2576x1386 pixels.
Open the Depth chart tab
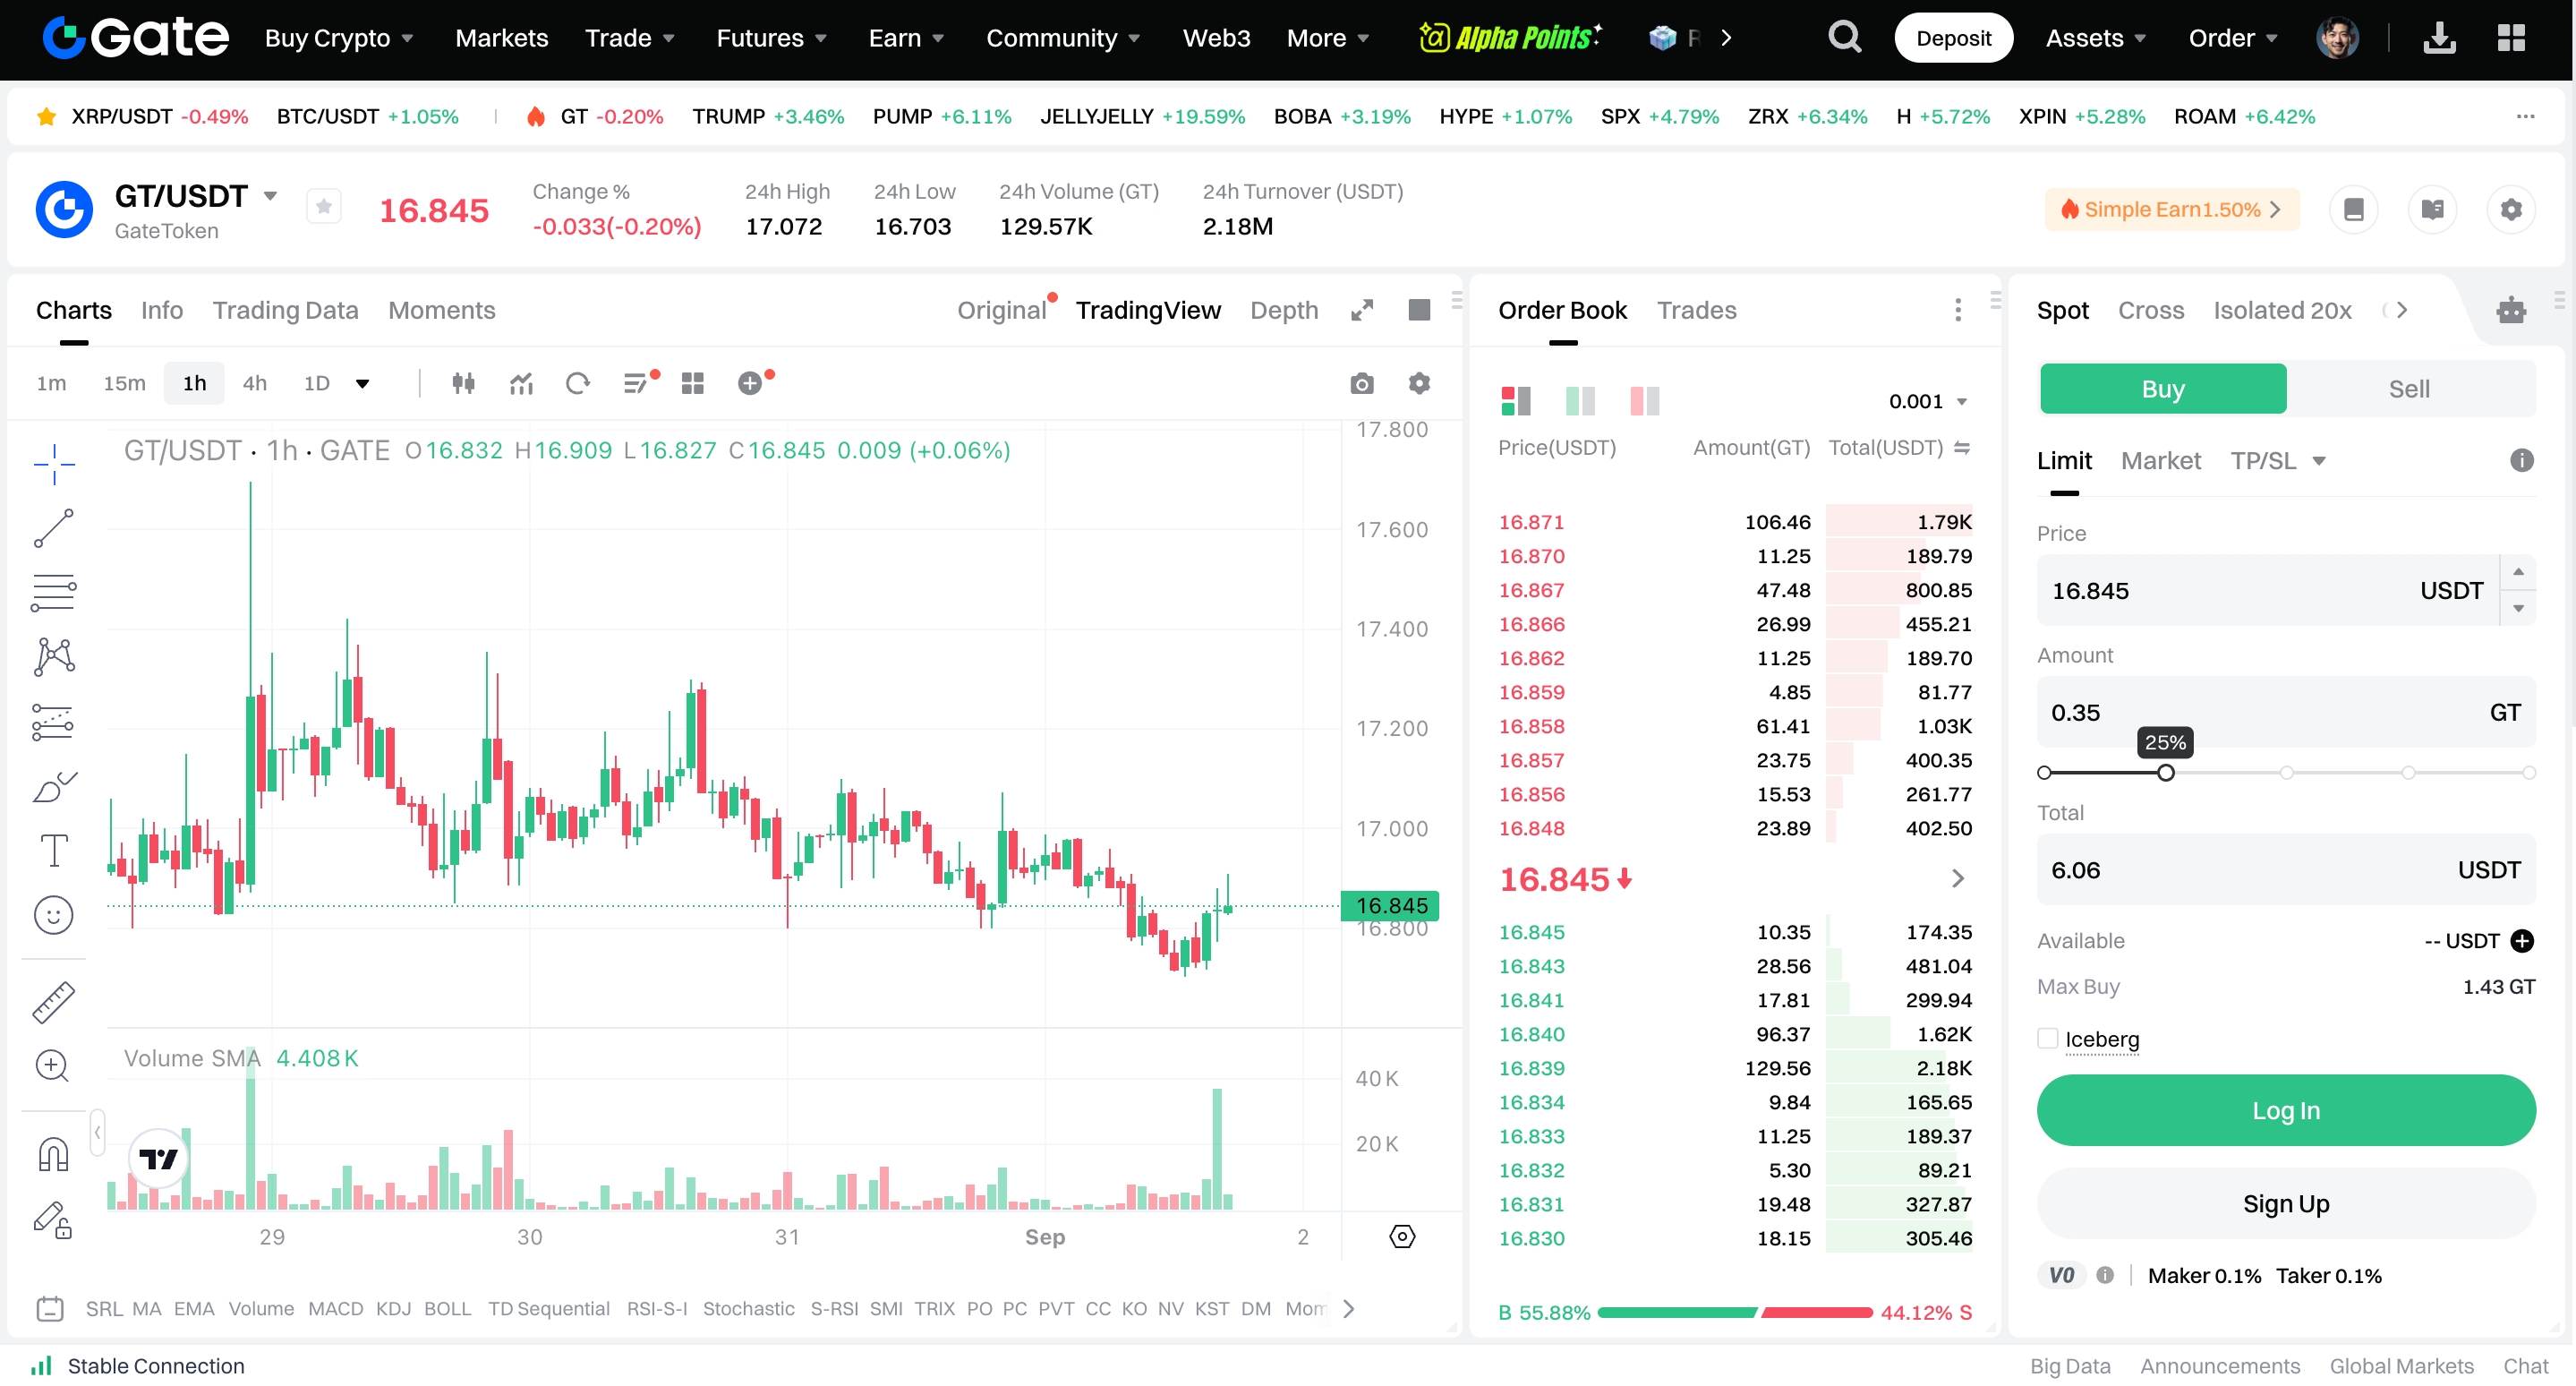point(1283,310)
